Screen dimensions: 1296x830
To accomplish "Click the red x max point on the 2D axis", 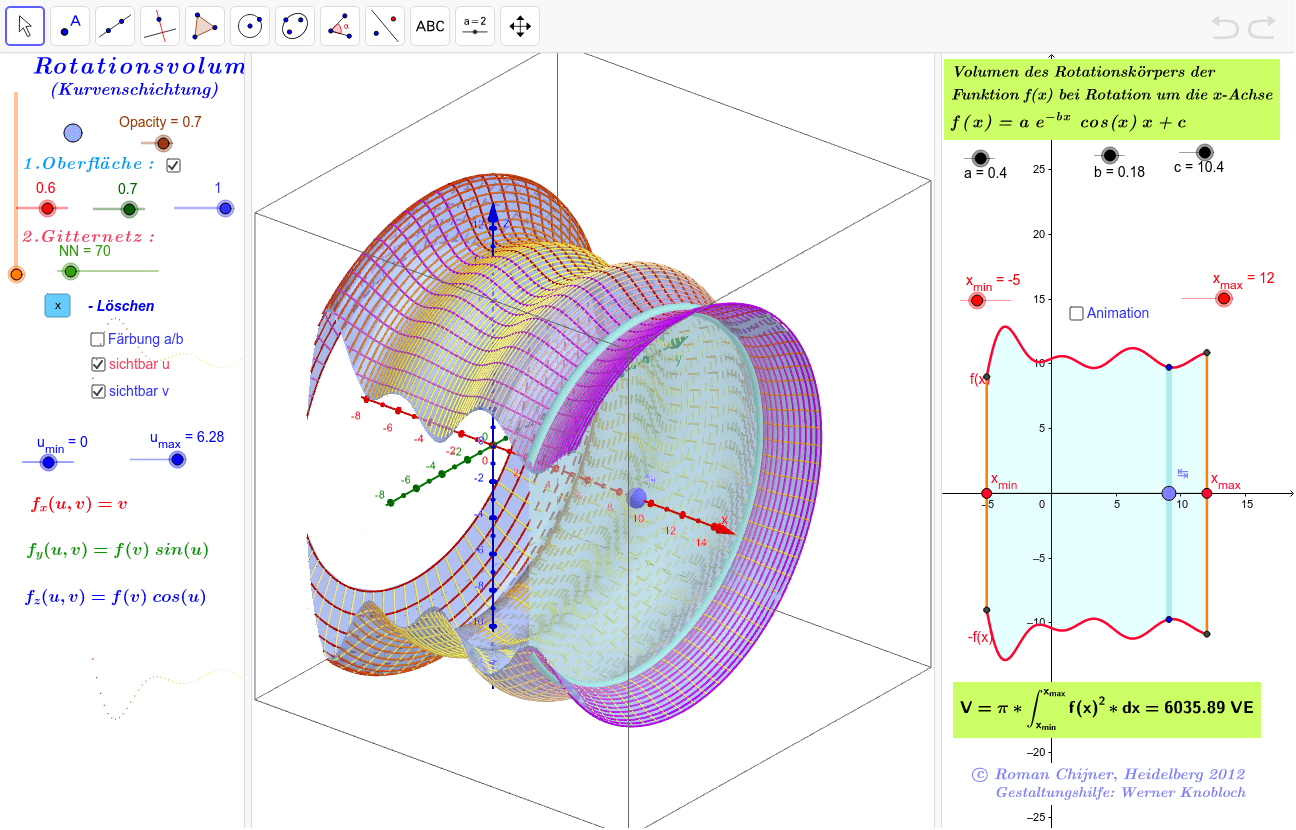I will 1207,493.
